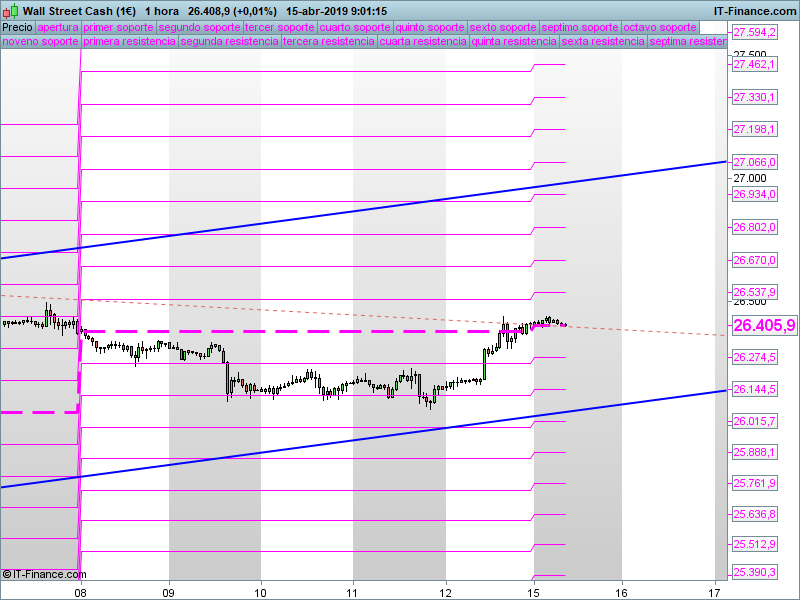
Task: Click the octavo soporte label
Action: coord(660,28)
